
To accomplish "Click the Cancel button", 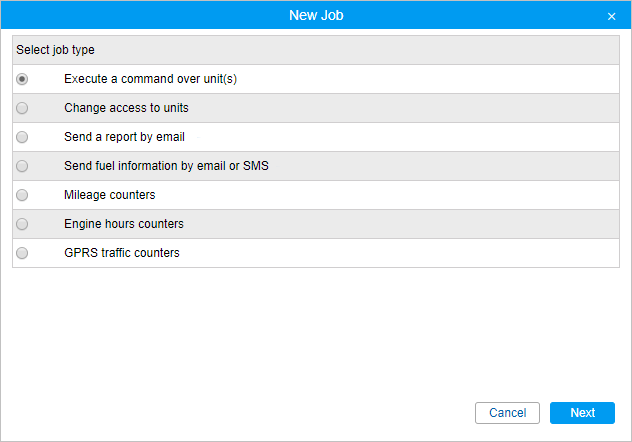I will click(x=507, y=413).
